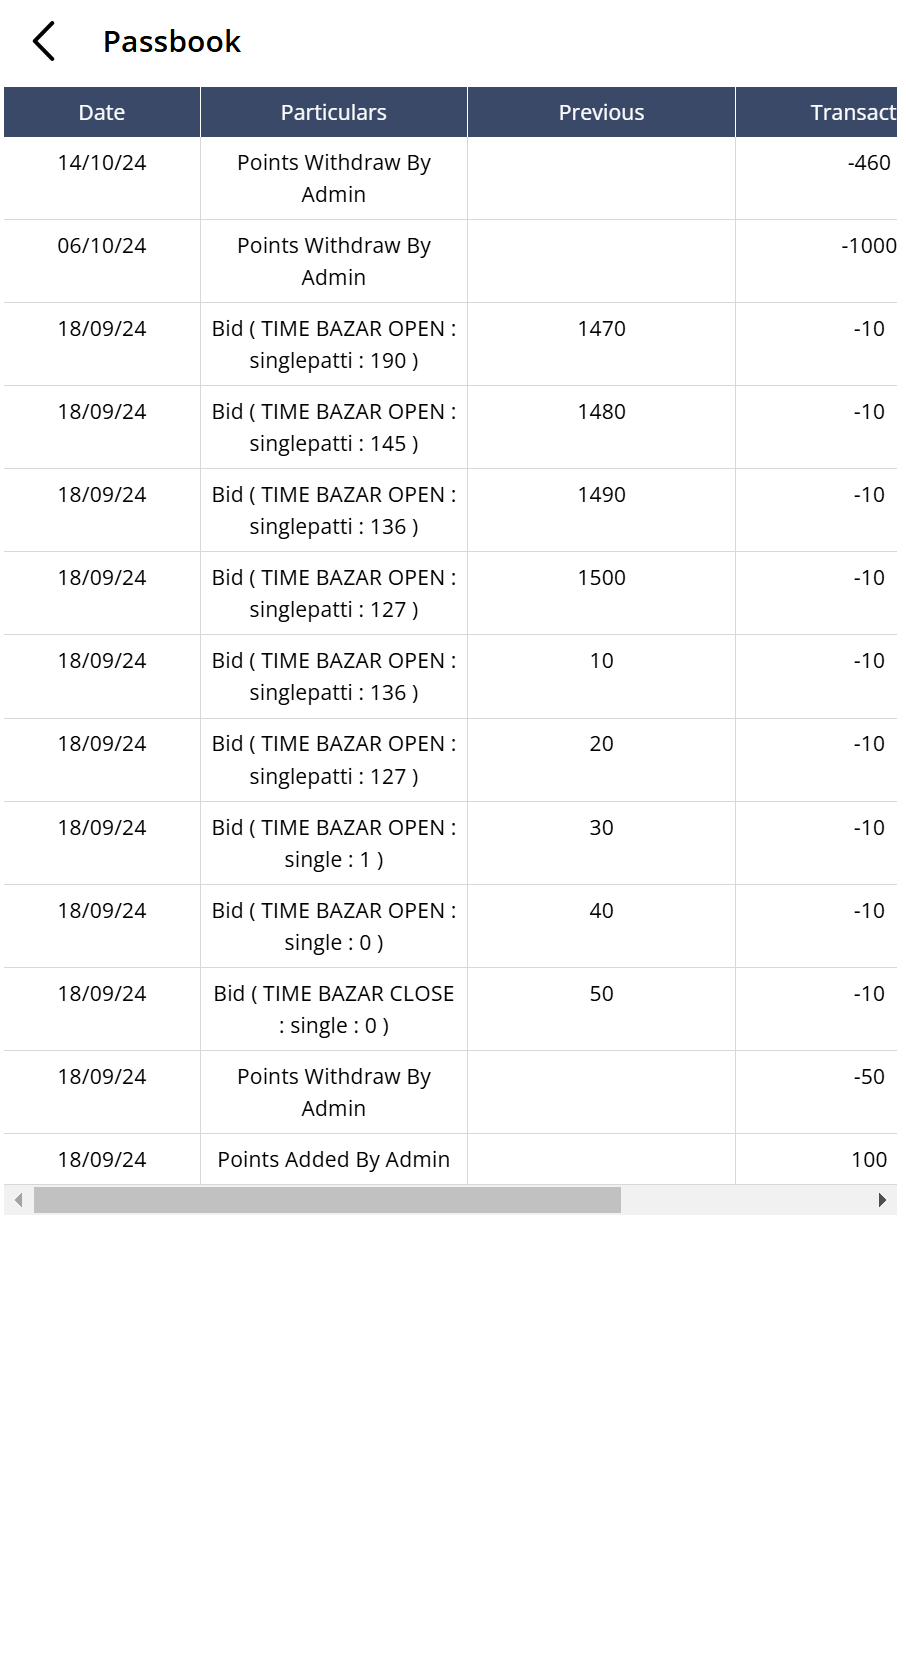Select the 06/10/24 Points Withdraw entry

coord(333,262)
